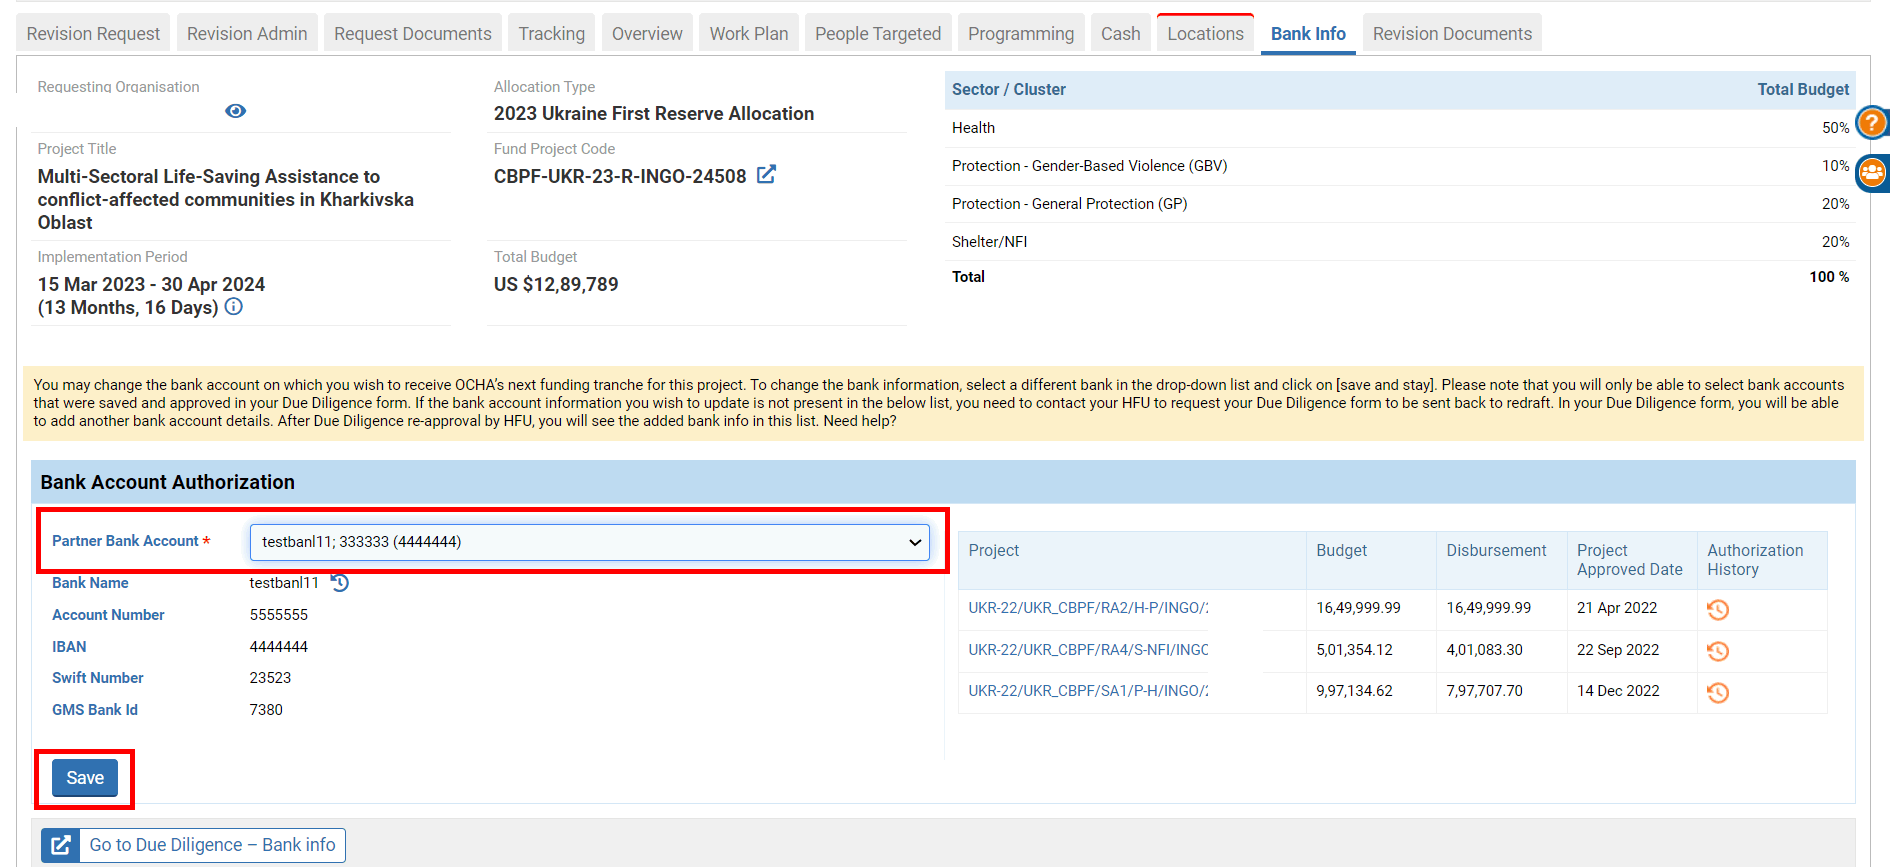Click IBAN value 4444444
Screen dimensions: 1890x867
tap(279, 647)
